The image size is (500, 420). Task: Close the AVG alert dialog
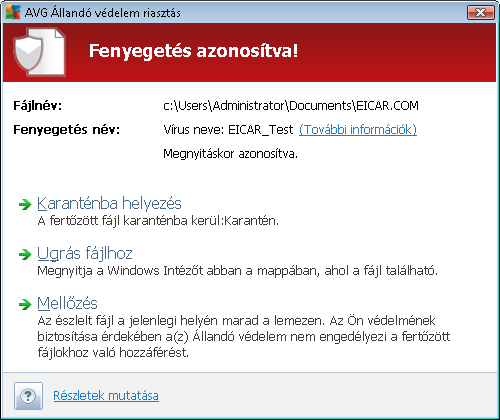tap(480, 13)
